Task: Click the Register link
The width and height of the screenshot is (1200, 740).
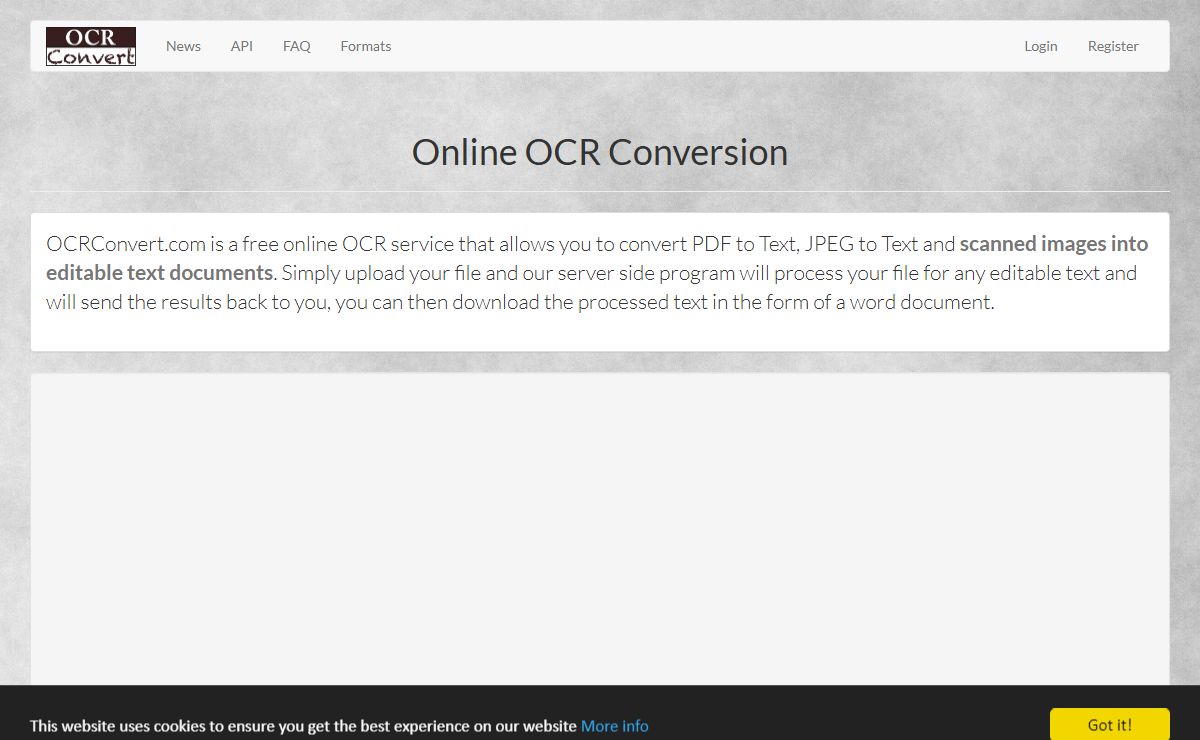Action: click(1113, 46)
